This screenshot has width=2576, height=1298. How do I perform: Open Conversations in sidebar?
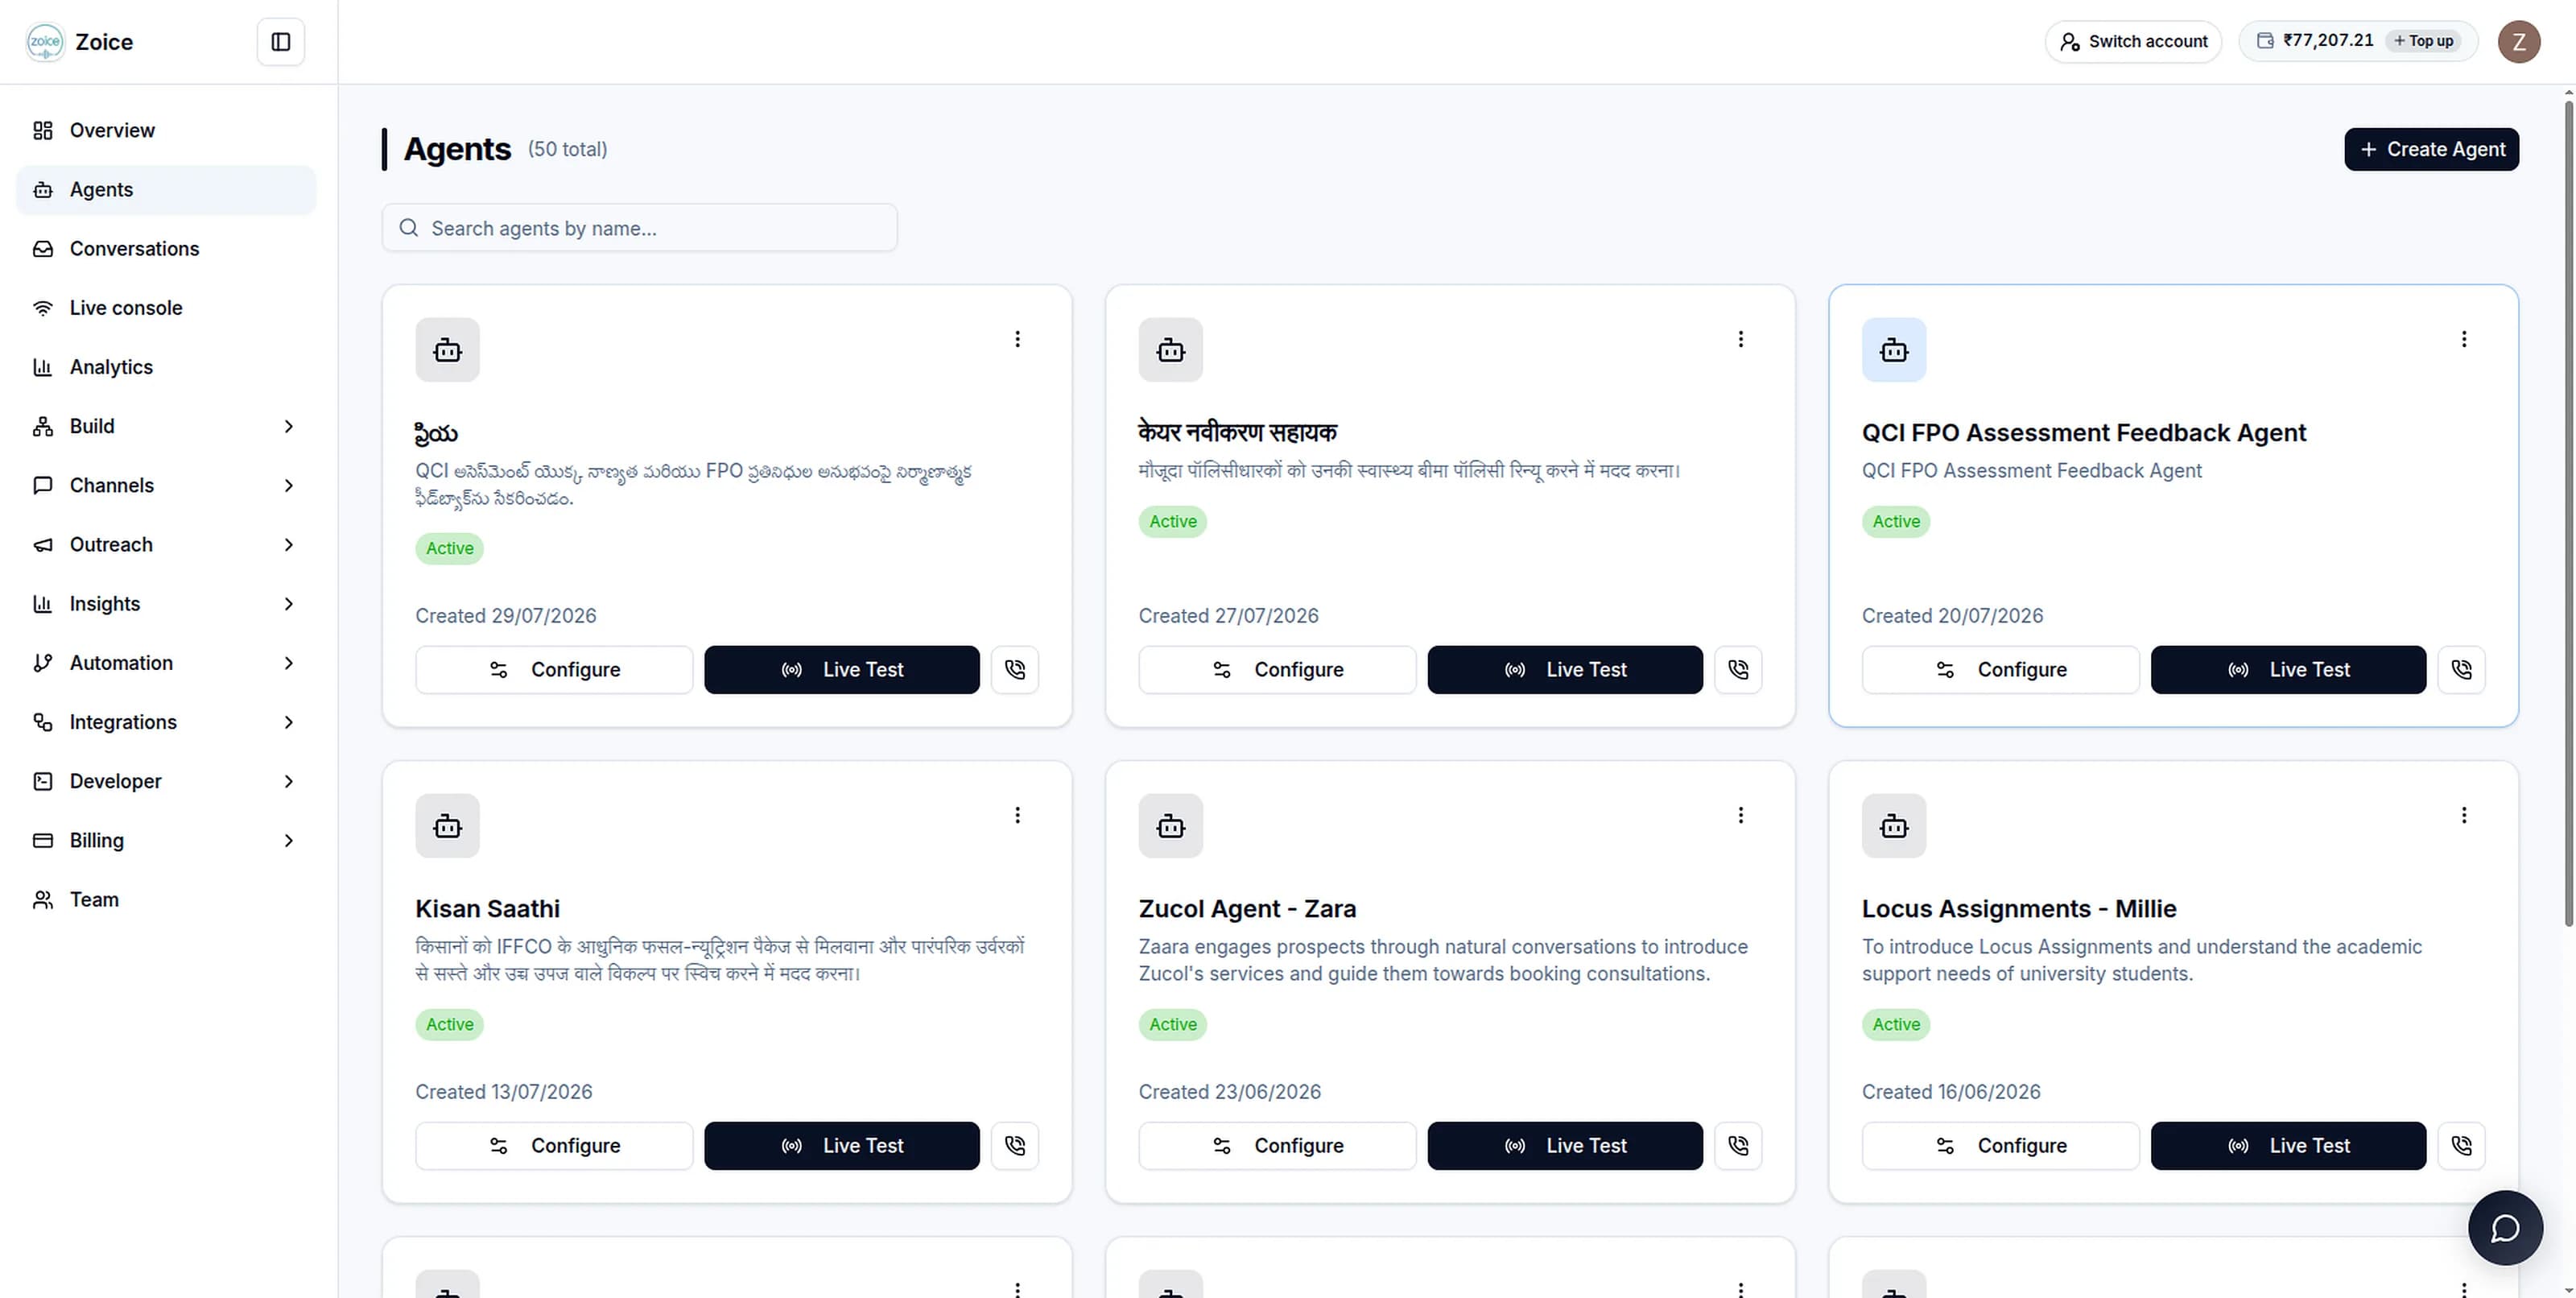(x=166, y=249)
